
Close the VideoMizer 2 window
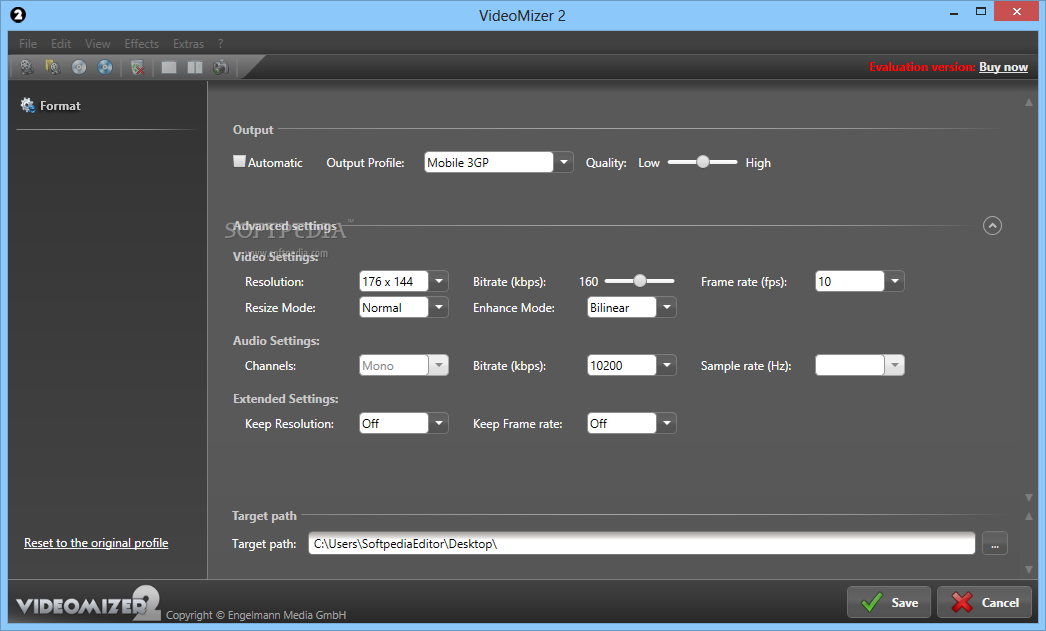click(x=1017, y=11)
